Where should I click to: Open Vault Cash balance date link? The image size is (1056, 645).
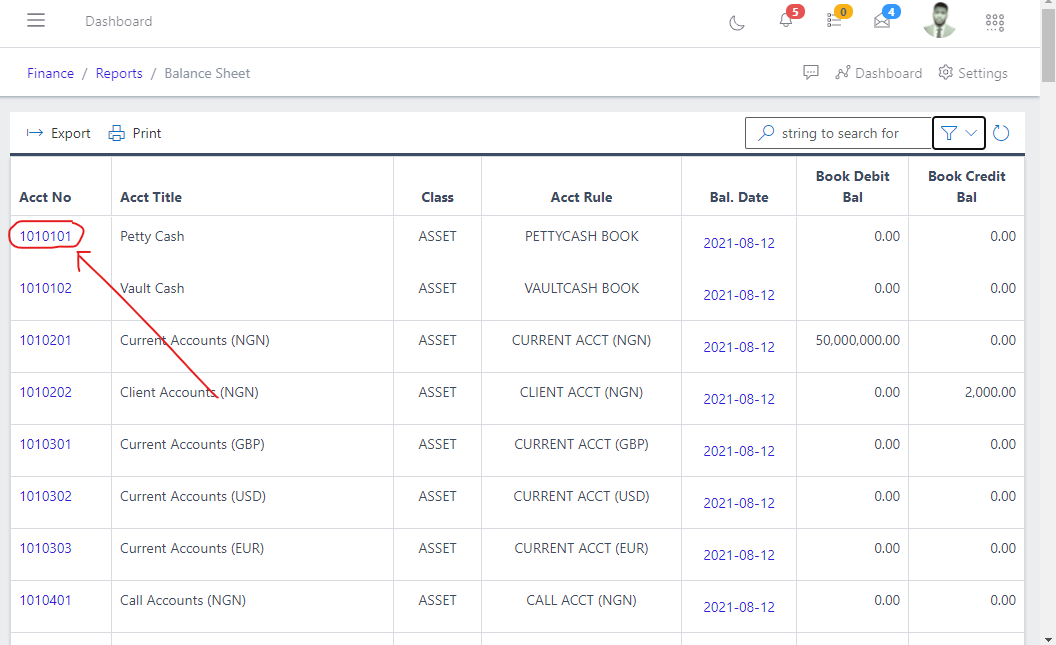tap(739, 295)
